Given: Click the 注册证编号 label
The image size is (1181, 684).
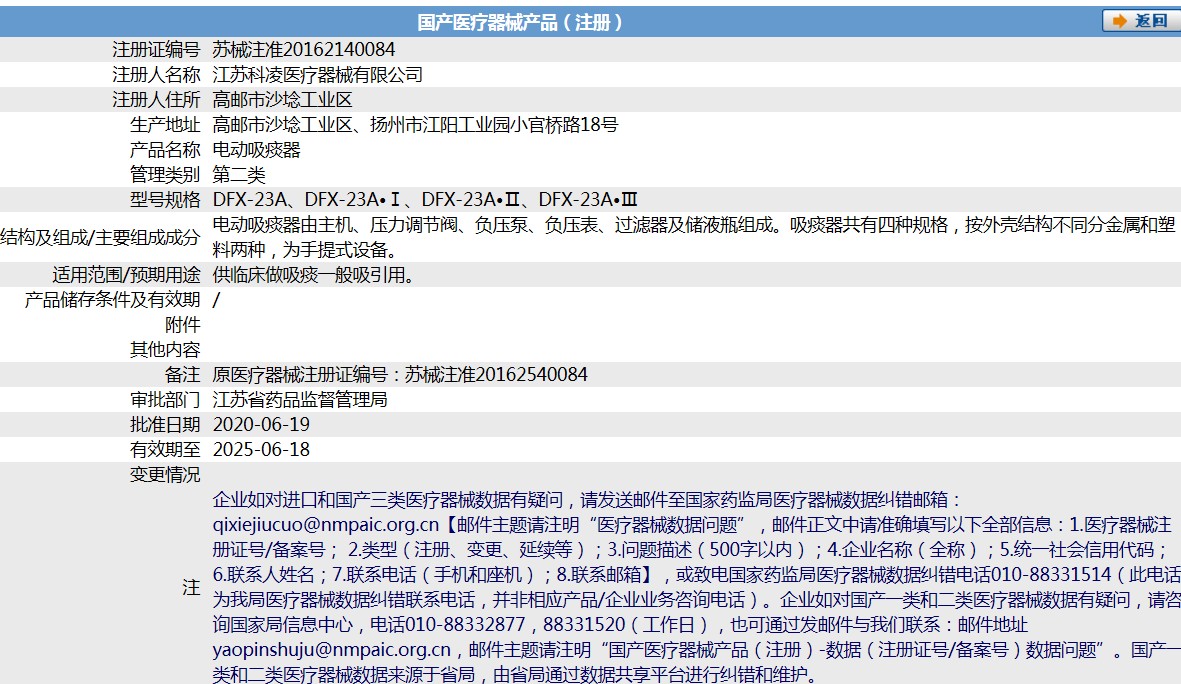Looking at the screenshot, I should pyautogui.click(x=156, y=50).
